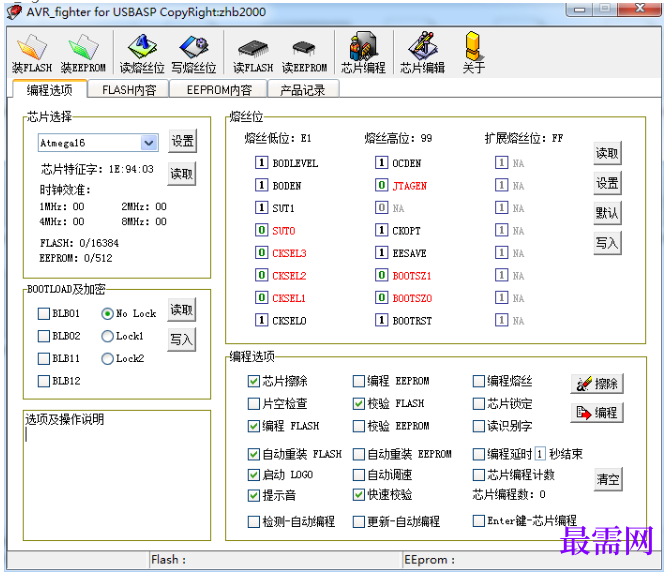Click the 写入 button in fuse bits panel
The height and width of the screenshot is (572, 672).
607,243
